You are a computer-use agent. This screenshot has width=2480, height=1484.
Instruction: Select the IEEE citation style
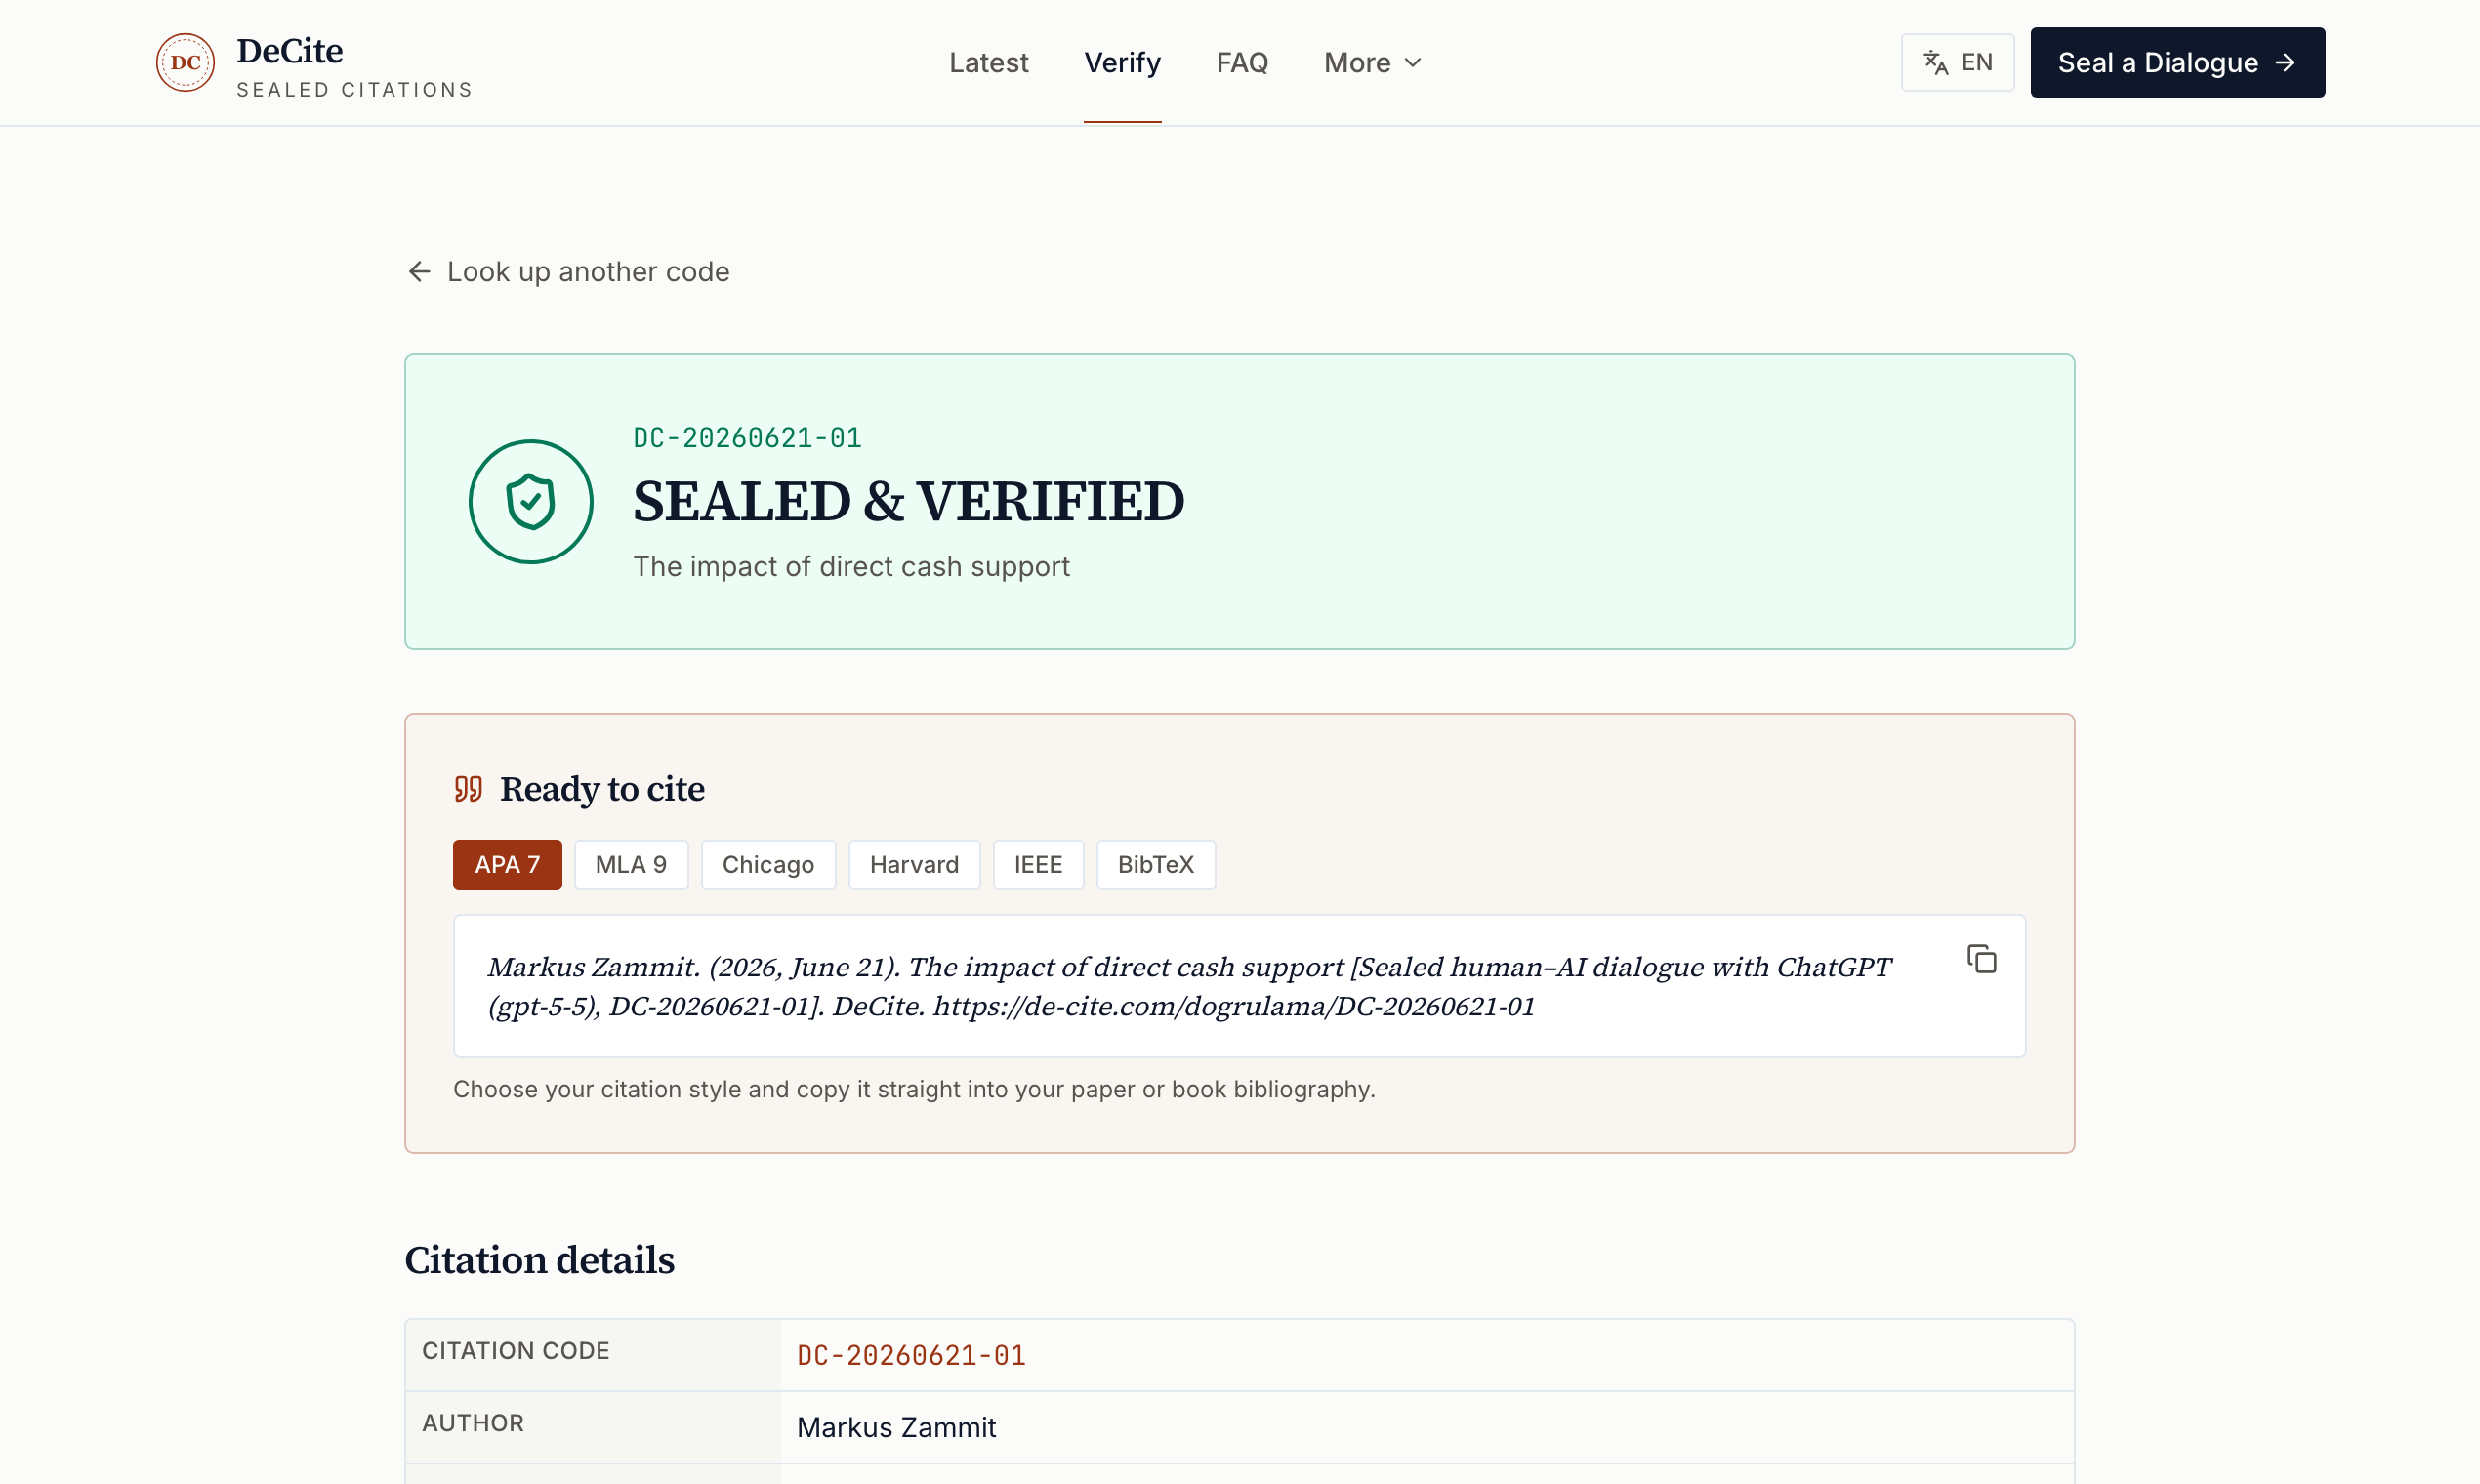pos(1038,865)
